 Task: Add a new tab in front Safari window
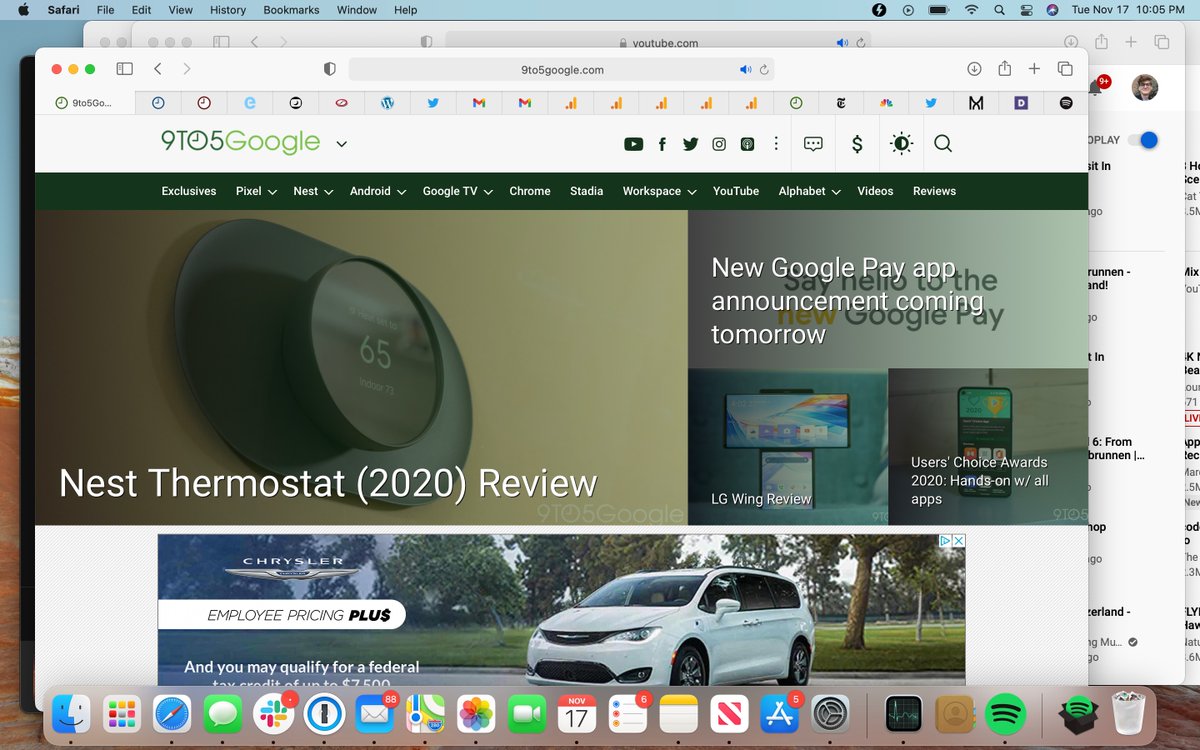click(x=1034, y=69)
